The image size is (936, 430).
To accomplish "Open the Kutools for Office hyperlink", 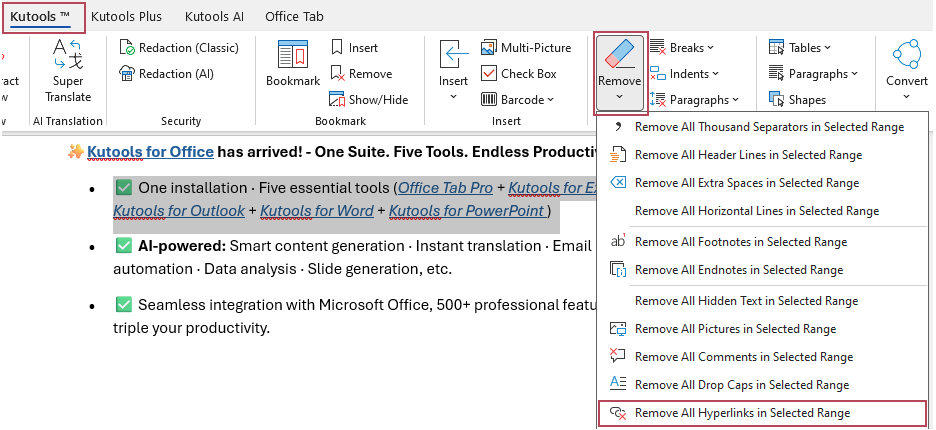I will (x=150, y=152).
